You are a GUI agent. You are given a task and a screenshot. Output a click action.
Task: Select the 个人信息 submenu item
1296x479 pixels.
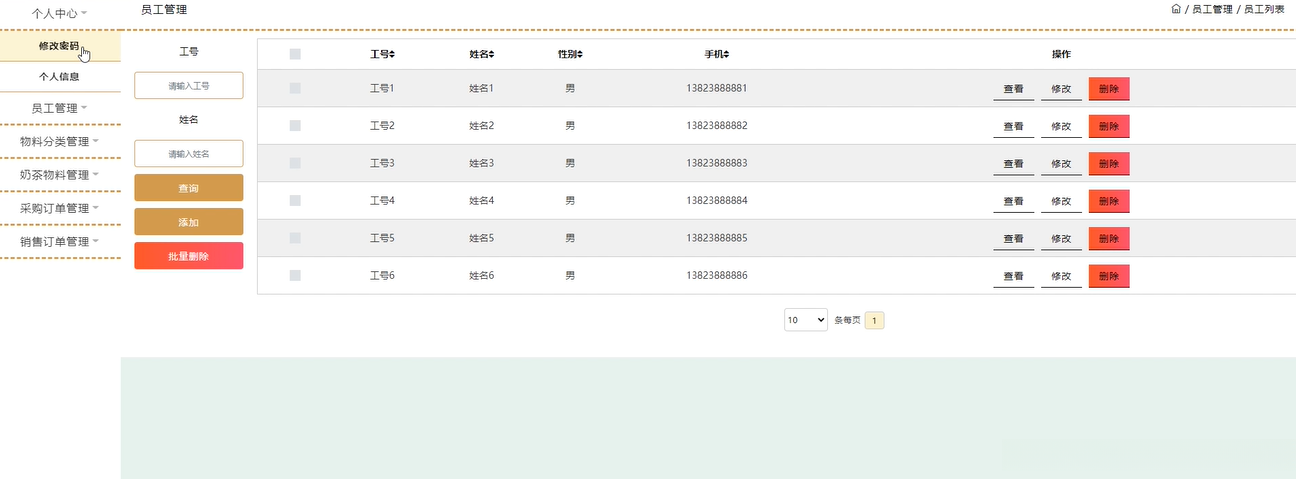pos(60,76)
